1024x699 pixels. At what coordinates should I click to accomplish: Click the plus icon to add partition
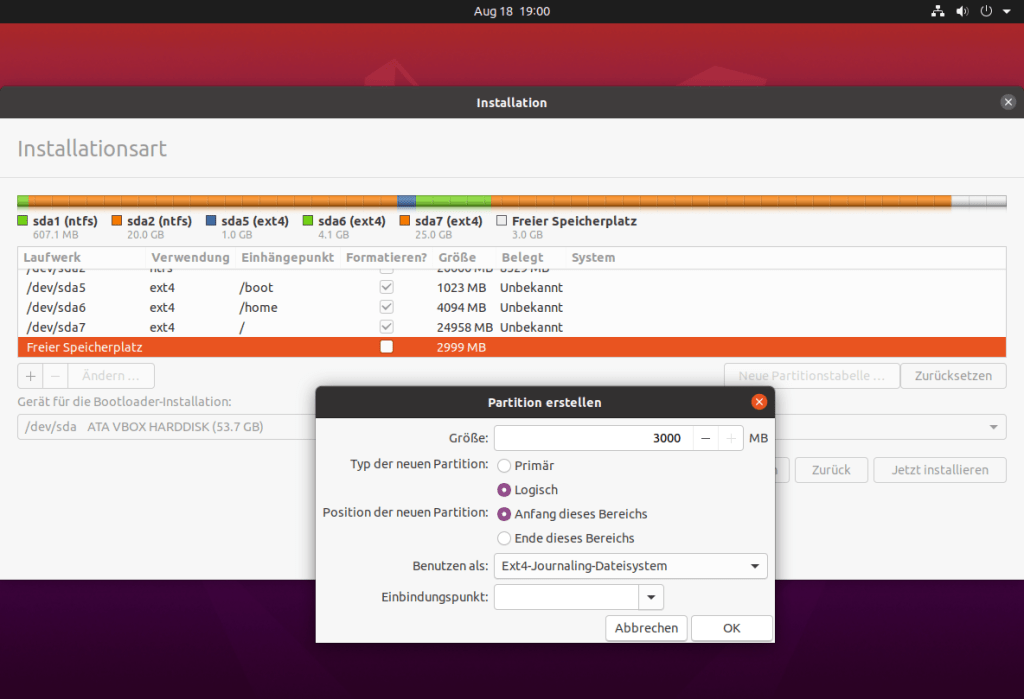pyautogui.click(x=30, y=376)
